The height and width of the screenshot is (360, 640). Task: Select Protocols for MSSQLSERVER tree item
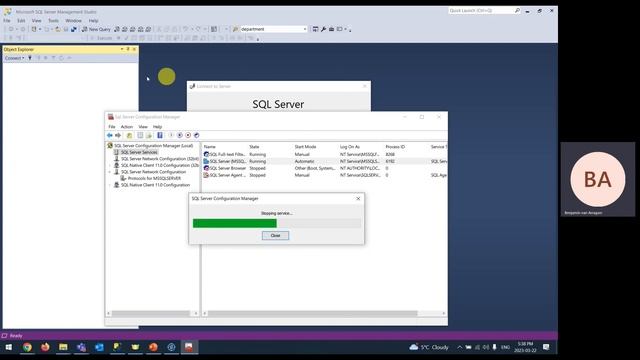(154, 178)
